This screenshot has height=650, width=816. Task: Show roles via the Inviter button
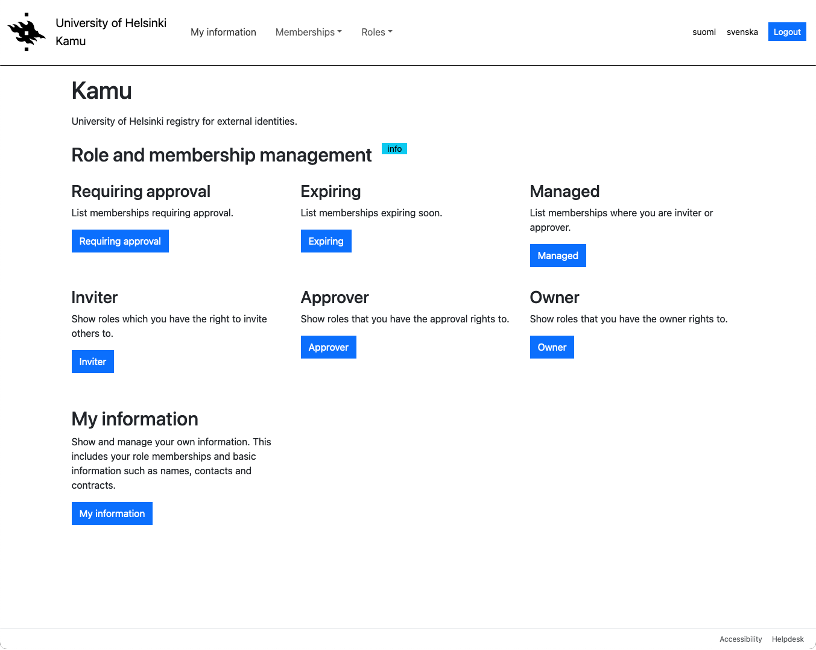click(x=93, y=362)
